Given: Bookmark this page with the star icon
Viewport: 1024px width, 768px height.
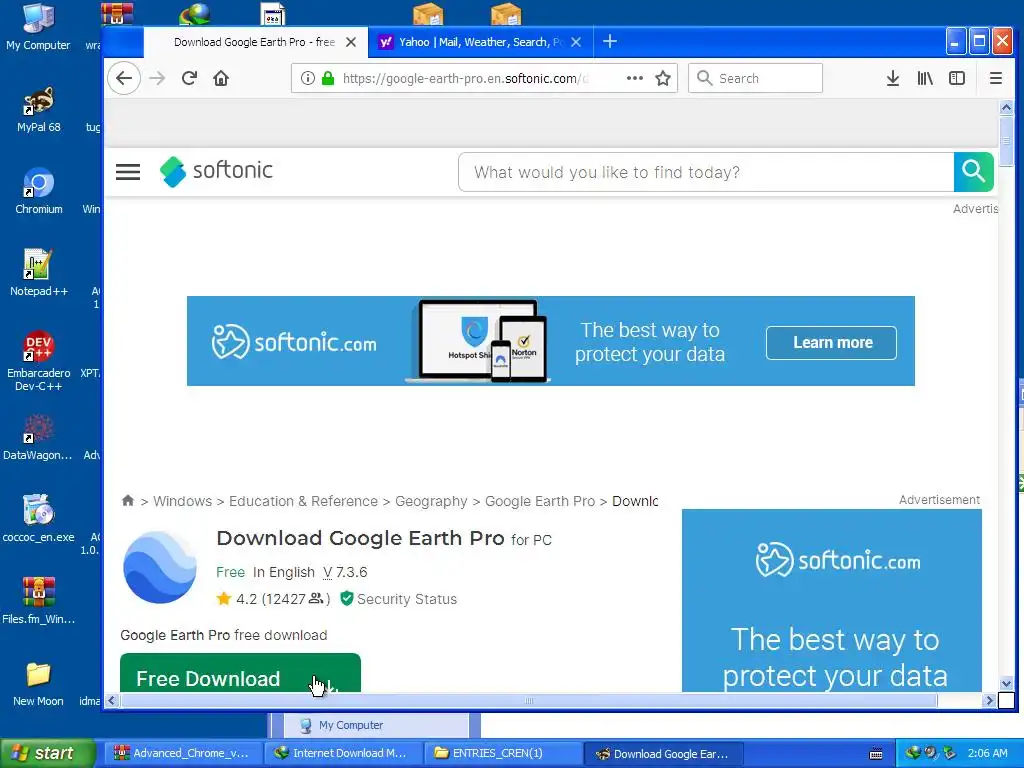Looking at the screenshot, I should tap(663, 78).
